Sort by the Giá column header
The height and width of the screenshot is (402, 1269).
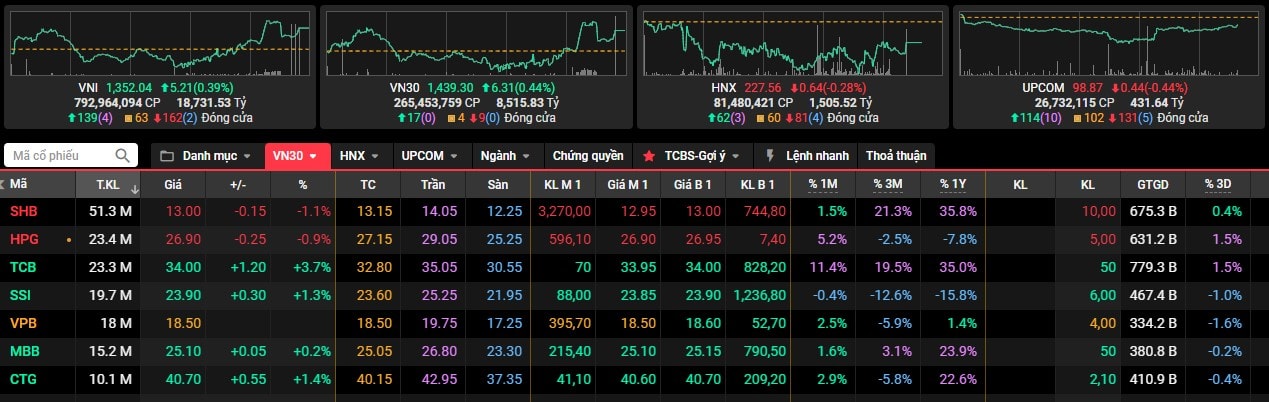(173, 184)
